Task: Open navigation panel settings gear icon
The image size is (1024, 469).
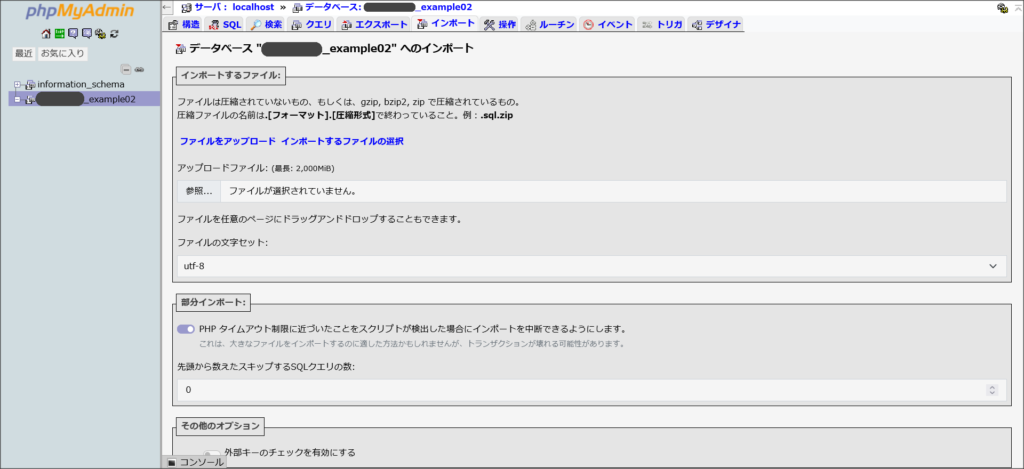Action: coord(100,33)
